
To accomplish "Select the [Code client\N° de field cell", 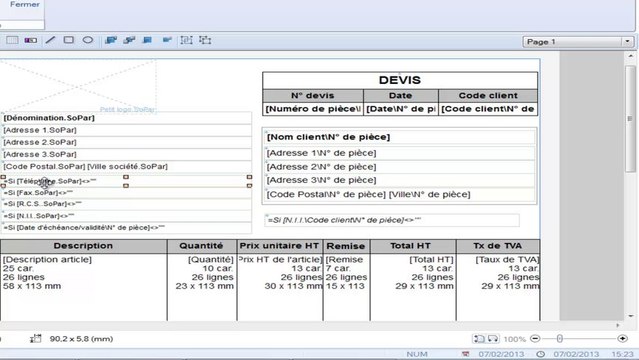I will [488, 109].
